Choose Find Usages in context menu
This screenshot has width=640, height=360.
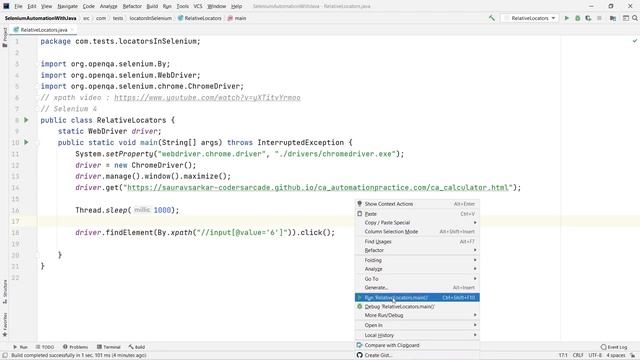tap(417, 242)
